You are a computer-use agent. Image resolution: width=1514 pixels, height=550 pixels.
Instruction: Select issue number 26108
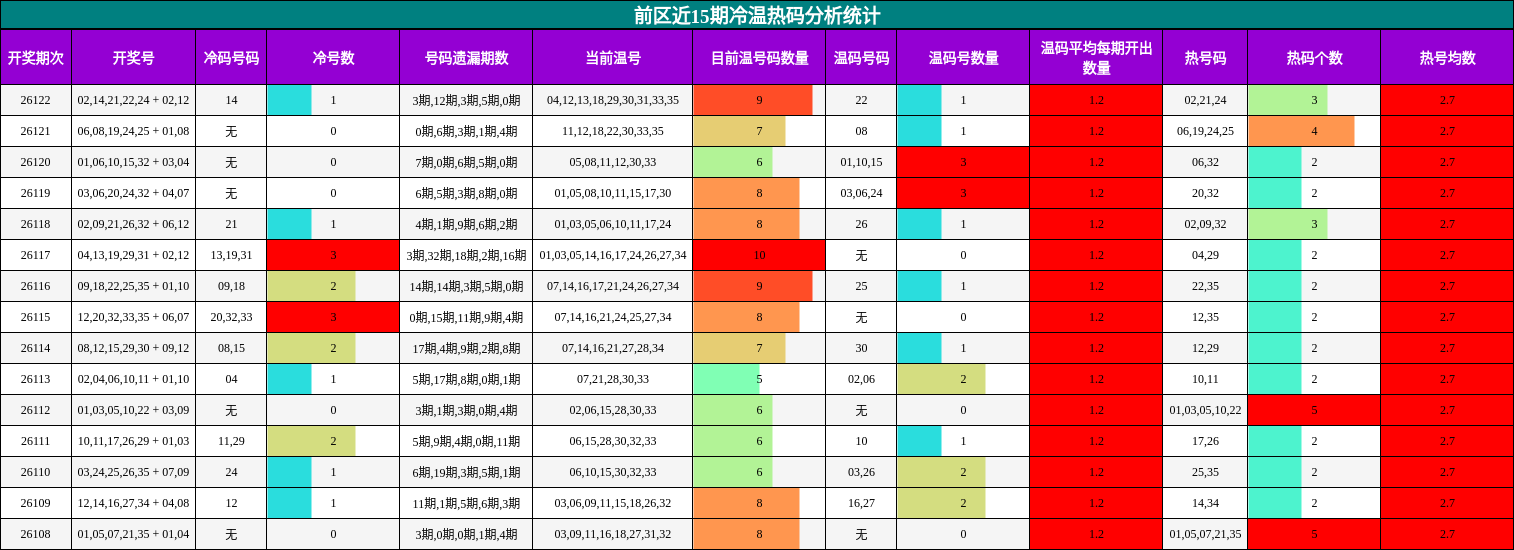pos(36,534)
